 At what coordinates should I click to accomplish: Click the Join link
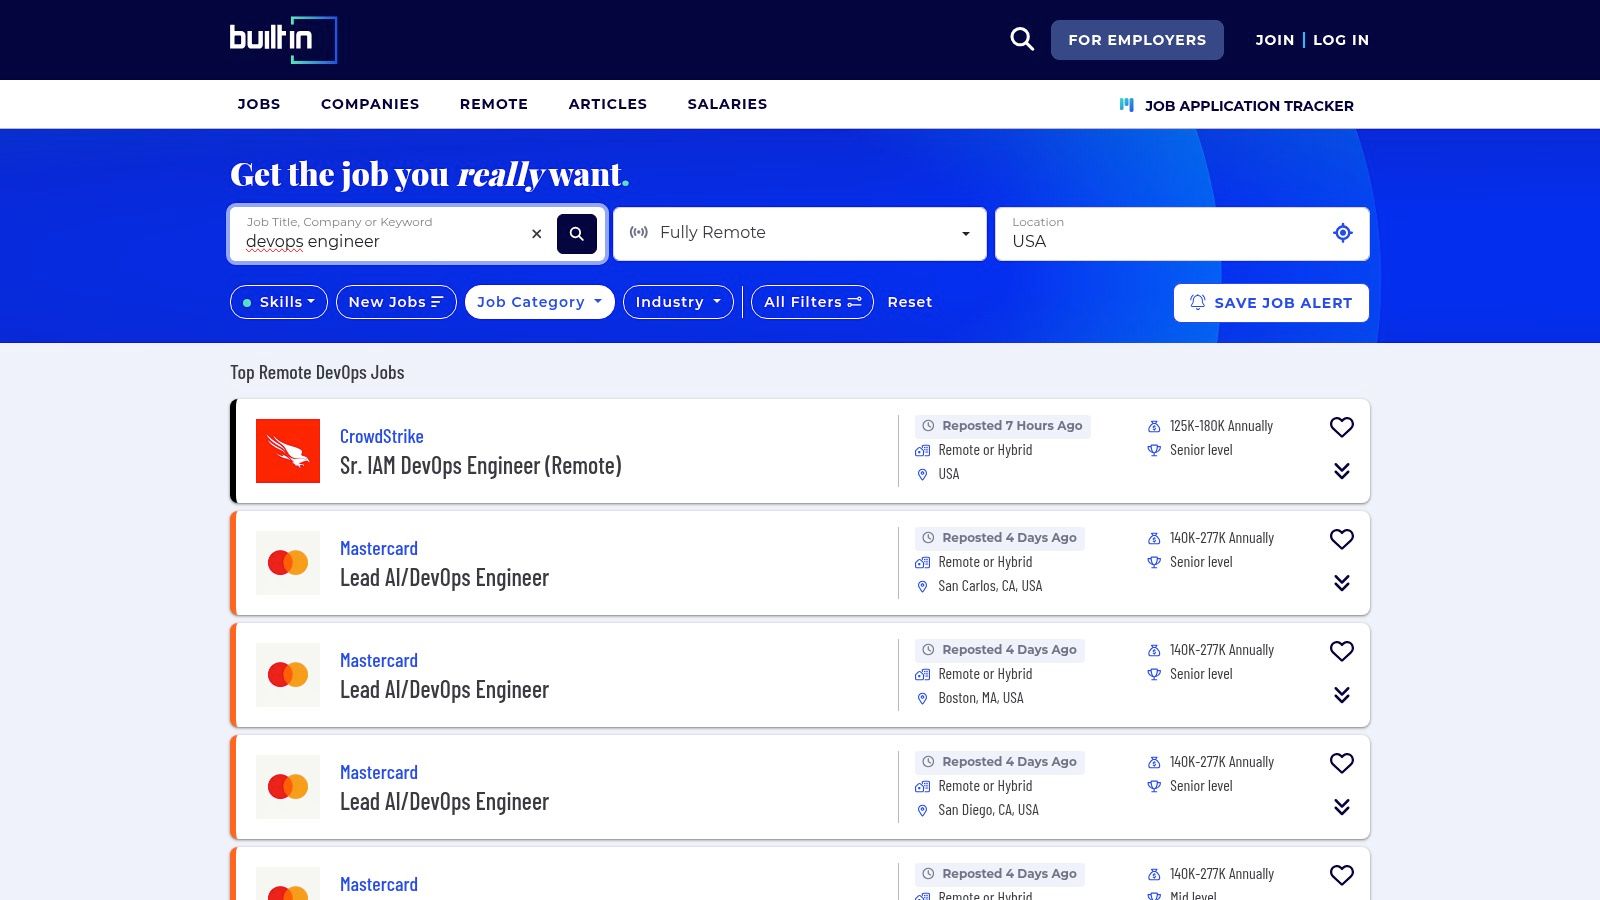click(x=1275, y=40)
